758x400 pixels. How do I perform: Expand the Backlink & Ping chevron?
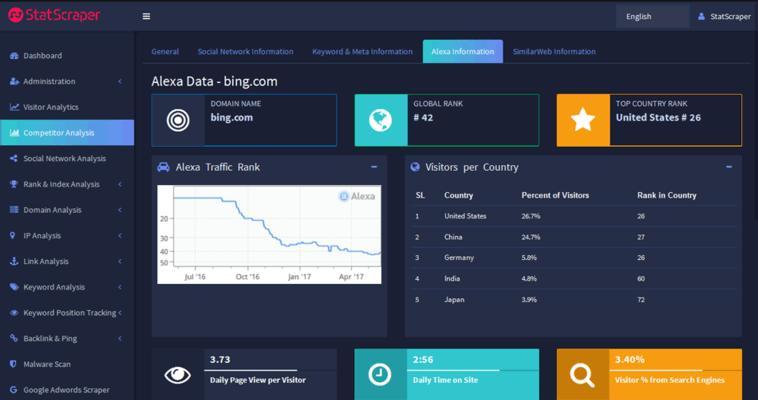(x=119, y=338)
